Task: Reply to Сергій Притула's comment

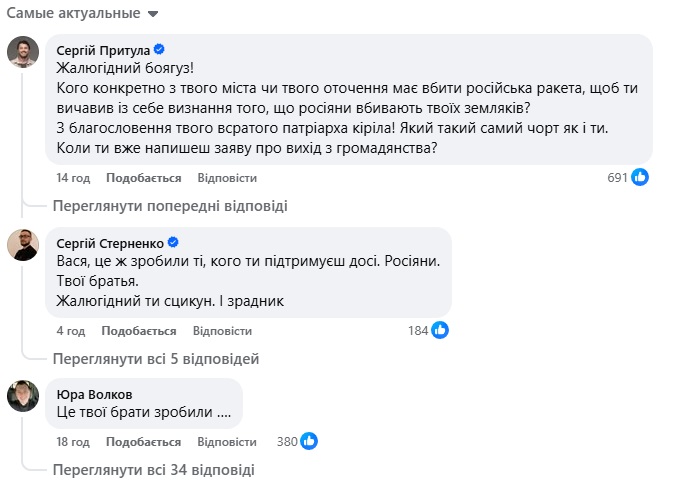Action: pyautogui.click(x=227, y=178)
